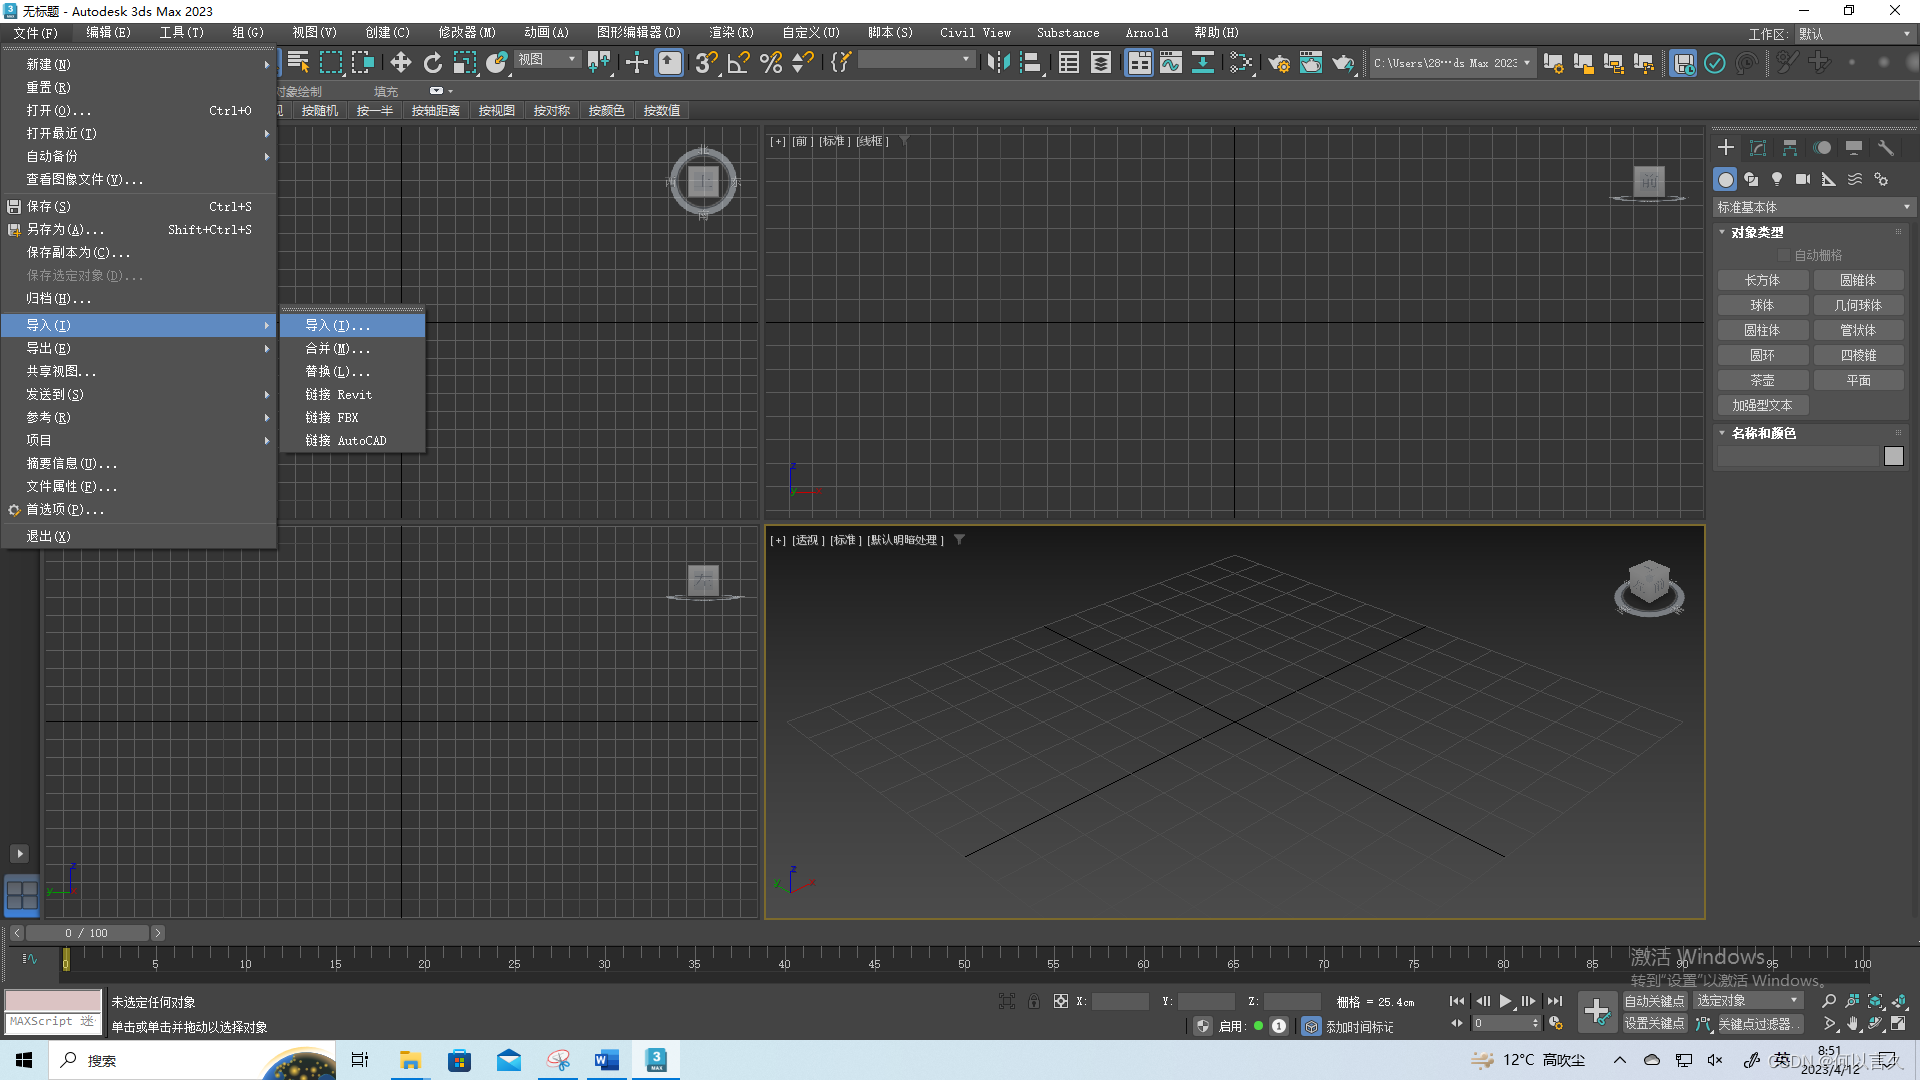Enable the 自动栅格 checkbox

(x=1783, y=254)
